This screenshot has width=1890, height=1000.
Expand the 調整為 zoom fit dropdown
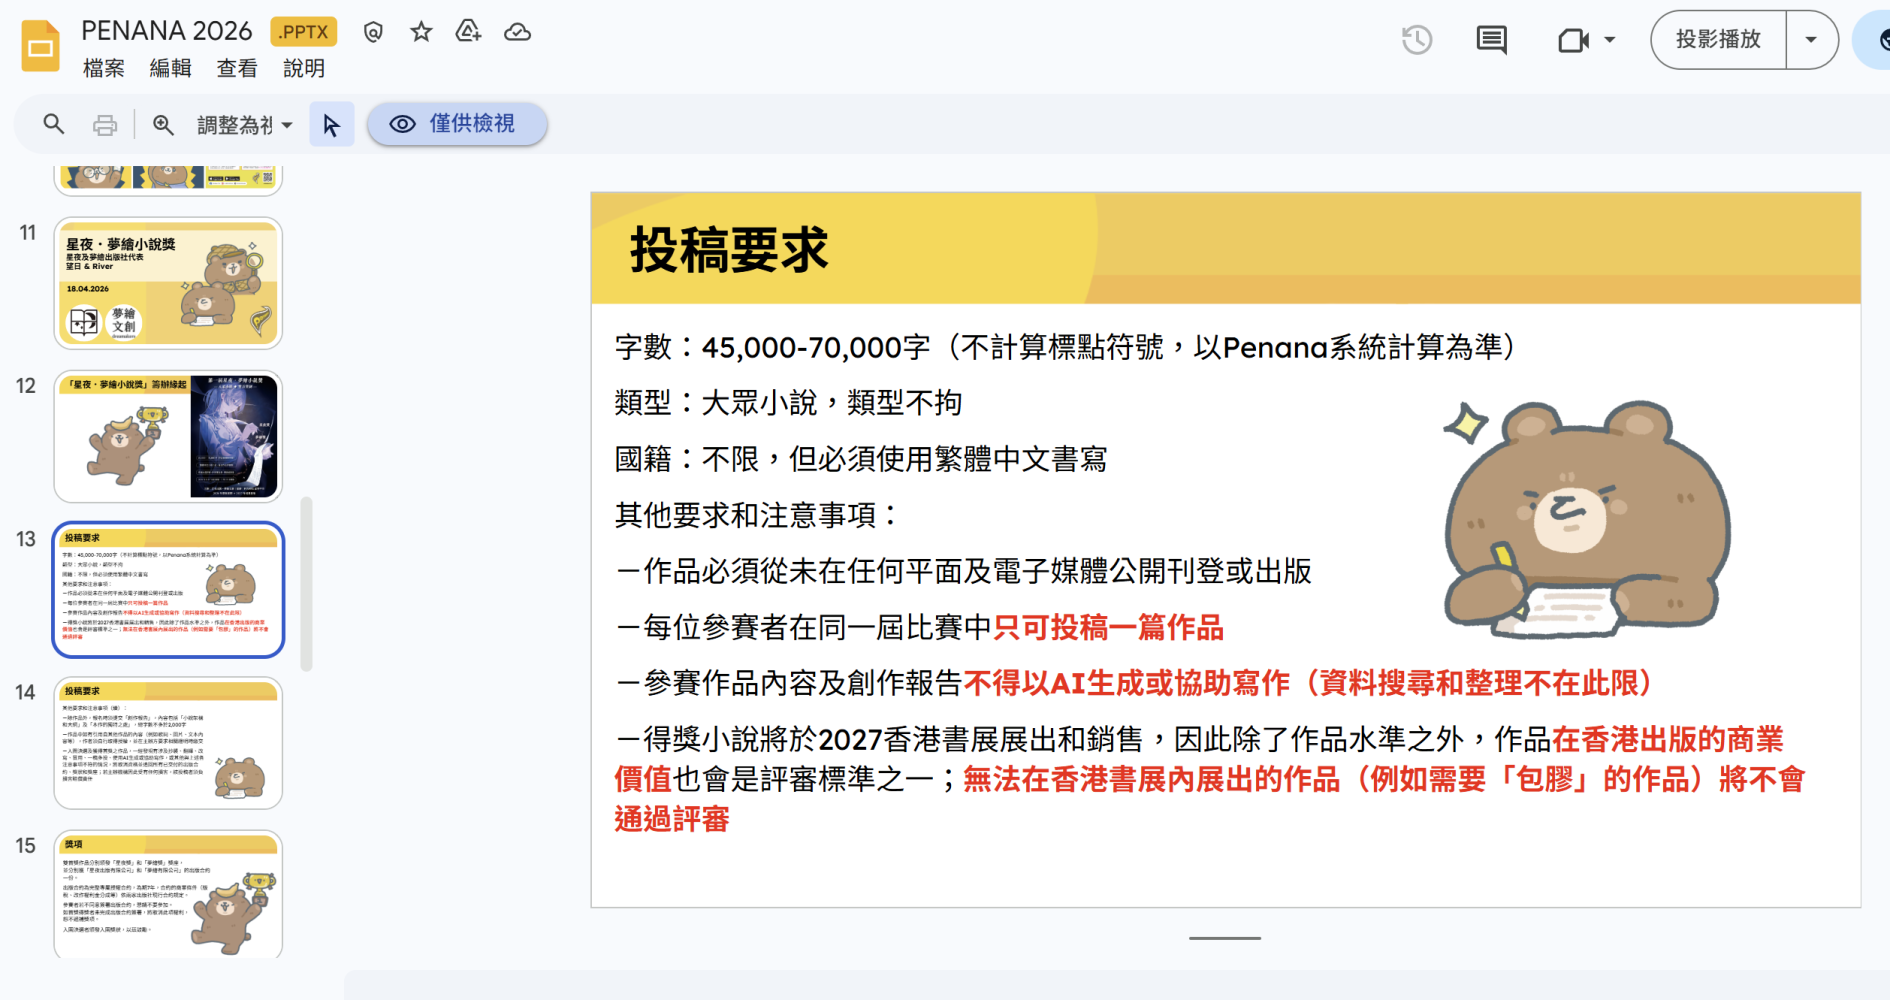(x=245, y=125)
